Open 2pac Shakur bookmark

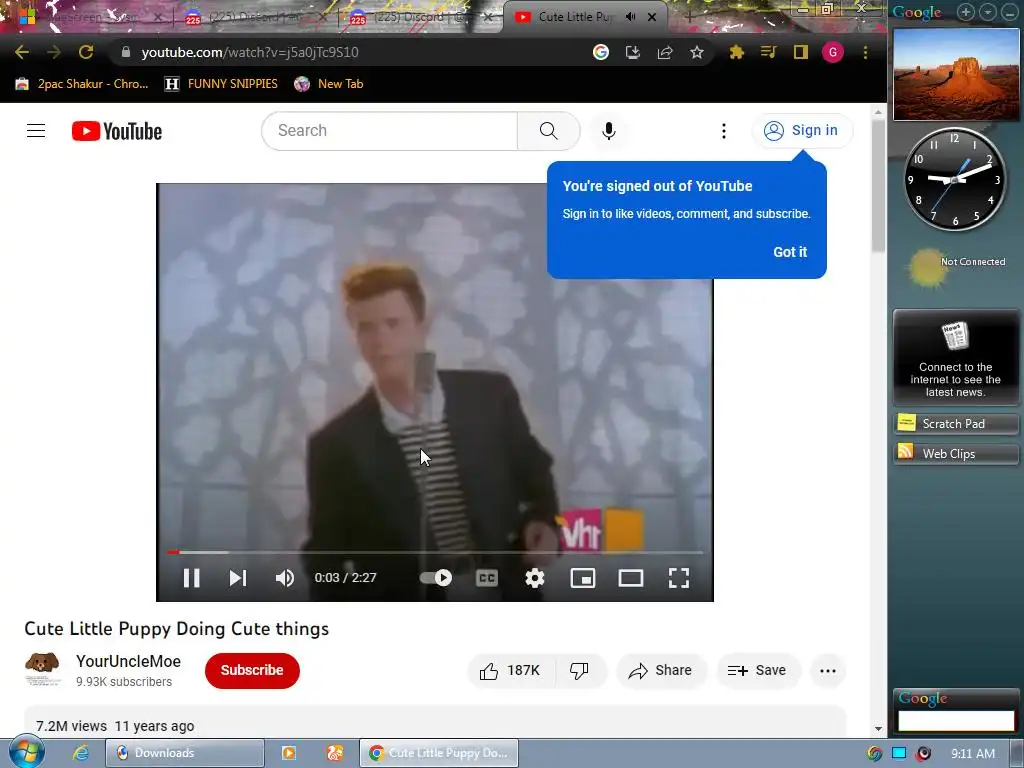tap(82, 84)
